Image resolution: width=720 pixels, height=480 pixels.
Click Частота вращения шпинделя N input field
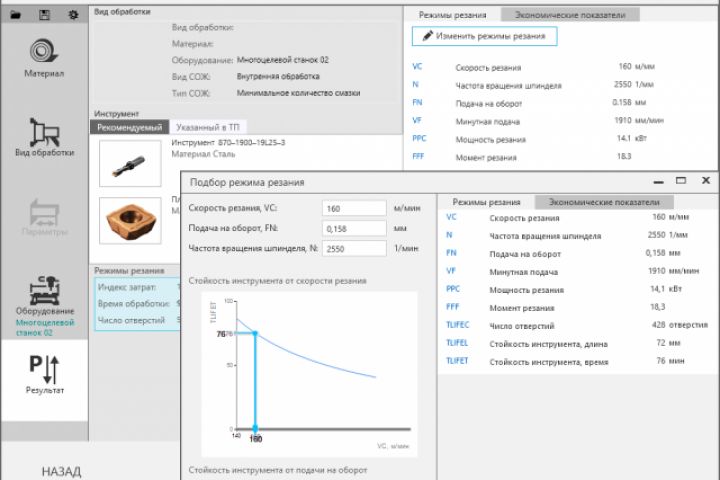(354, 248)
